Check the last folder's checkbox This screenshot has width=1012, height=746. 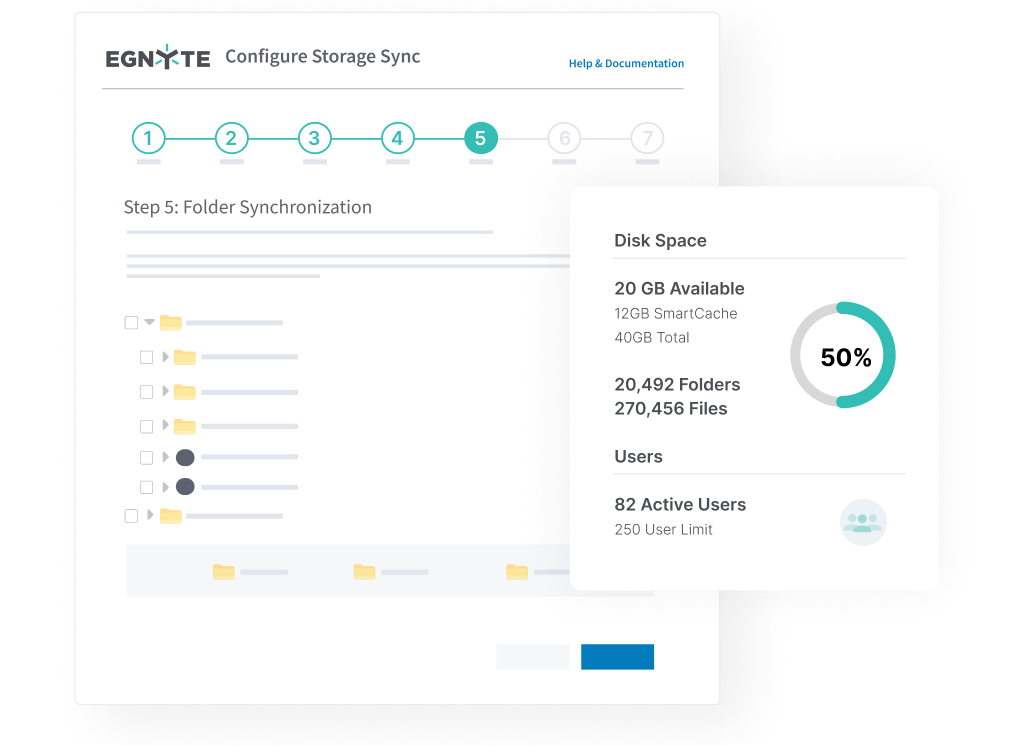click(x=131, y=516)
